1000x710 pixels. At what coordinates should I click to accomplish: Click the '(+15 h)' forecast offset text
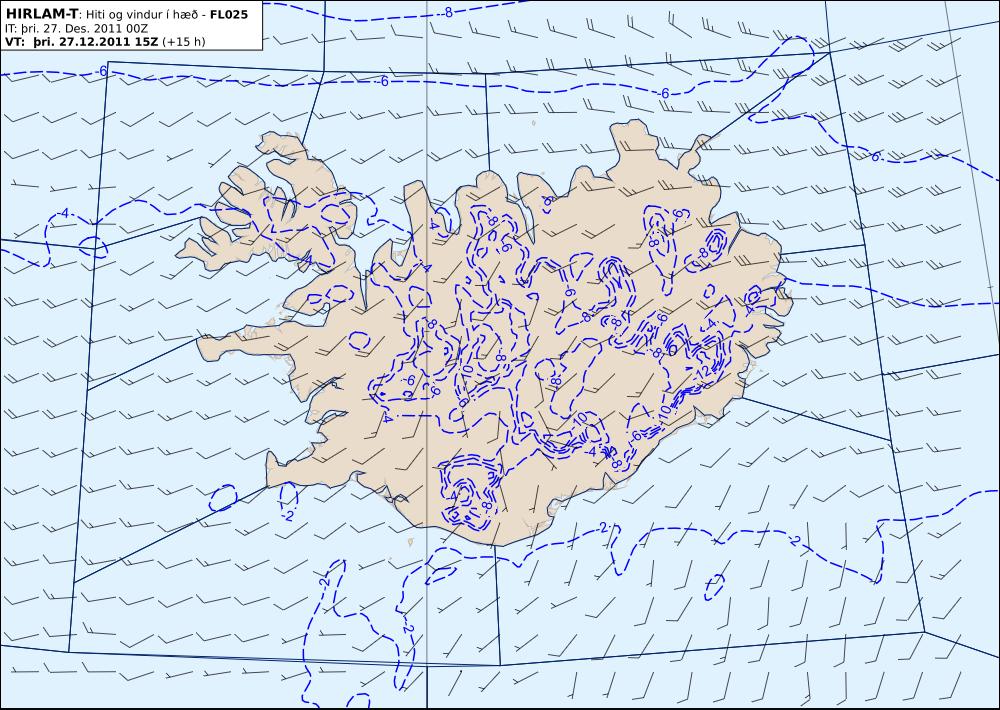[x=184, y=42]
